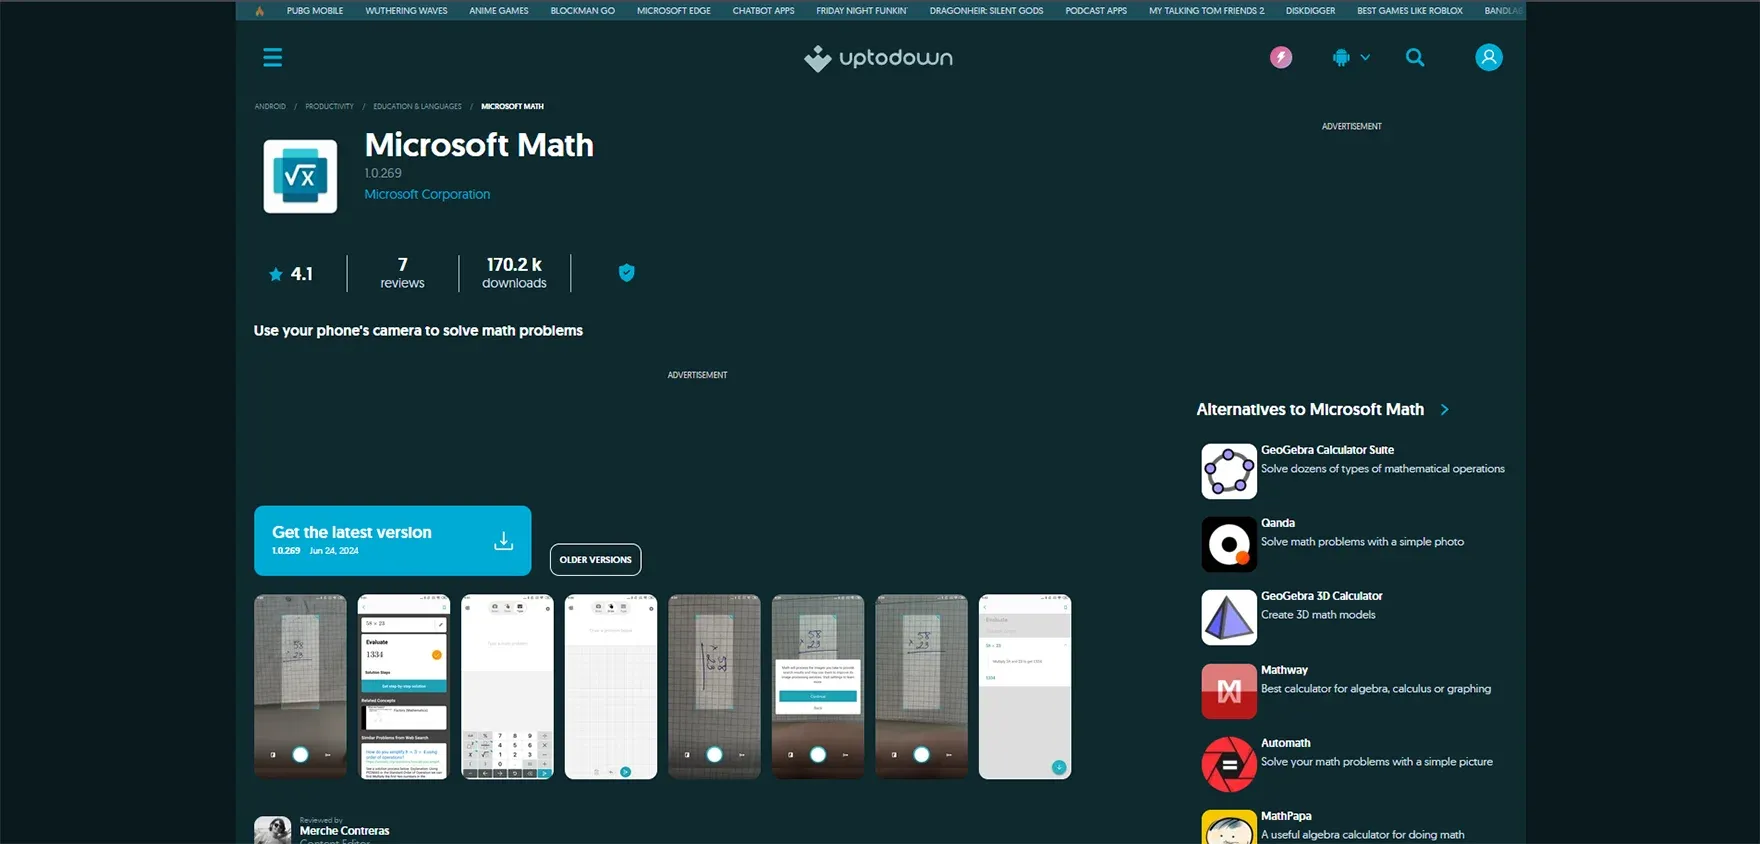Click the 4.1 star rating
Screen dimensions: 1760x844
(291, 274)
